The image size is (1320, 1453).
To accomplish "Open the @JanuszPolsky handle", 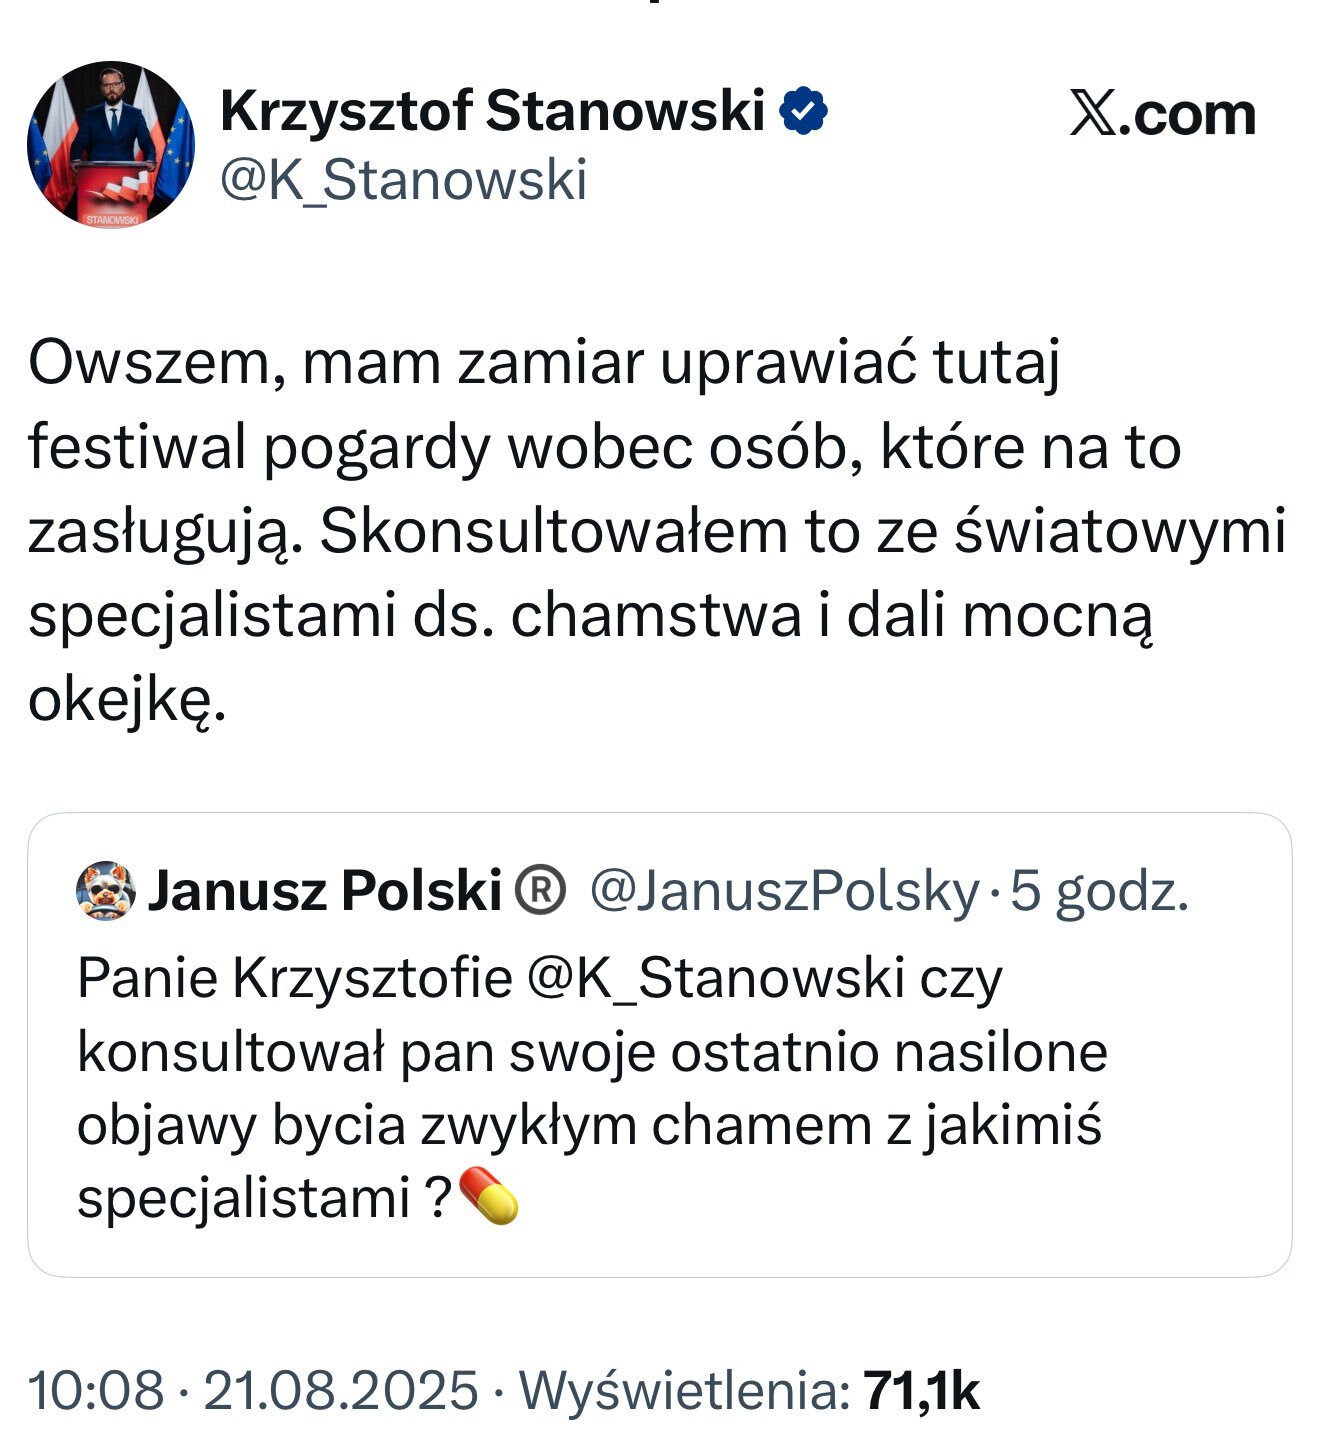I will pos(784,890).
